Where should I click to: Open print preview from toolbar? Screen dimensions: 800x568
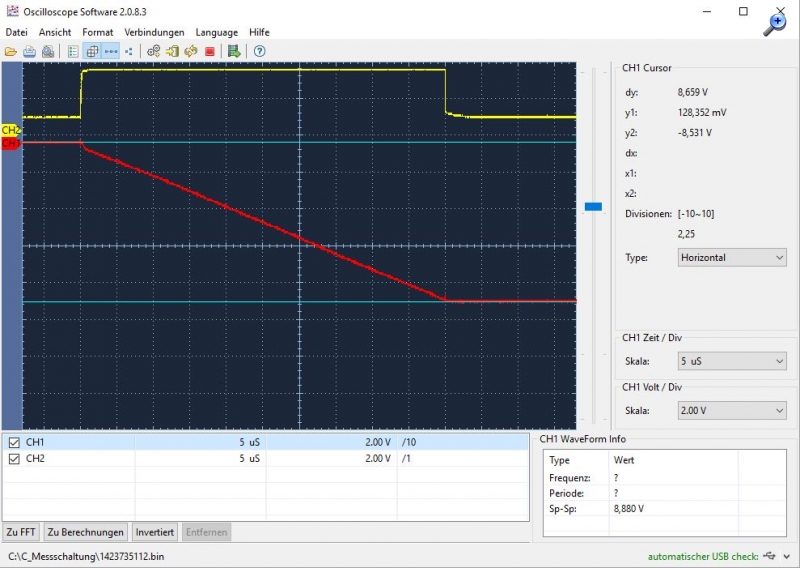[48, 51]
